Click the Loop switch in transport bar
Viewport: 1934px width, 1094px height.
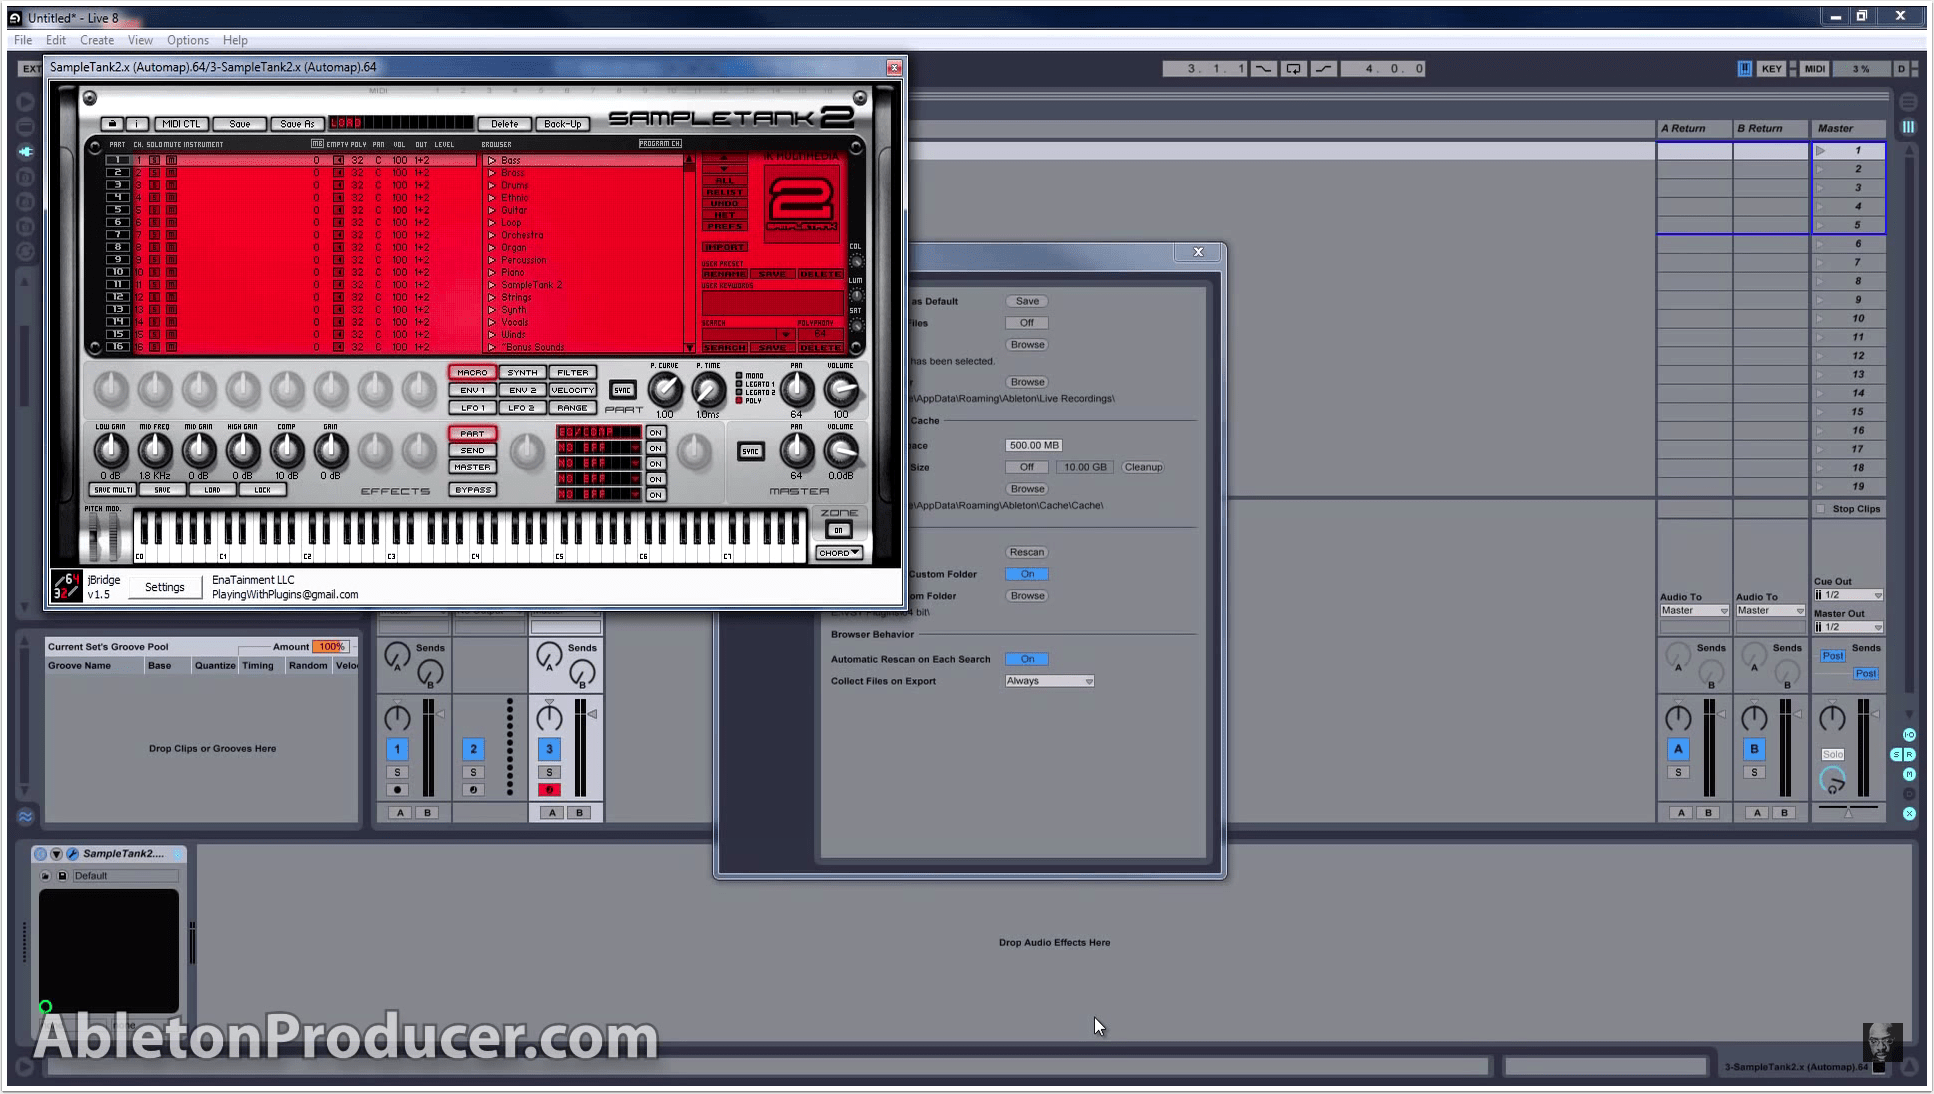pos(1293,69)
